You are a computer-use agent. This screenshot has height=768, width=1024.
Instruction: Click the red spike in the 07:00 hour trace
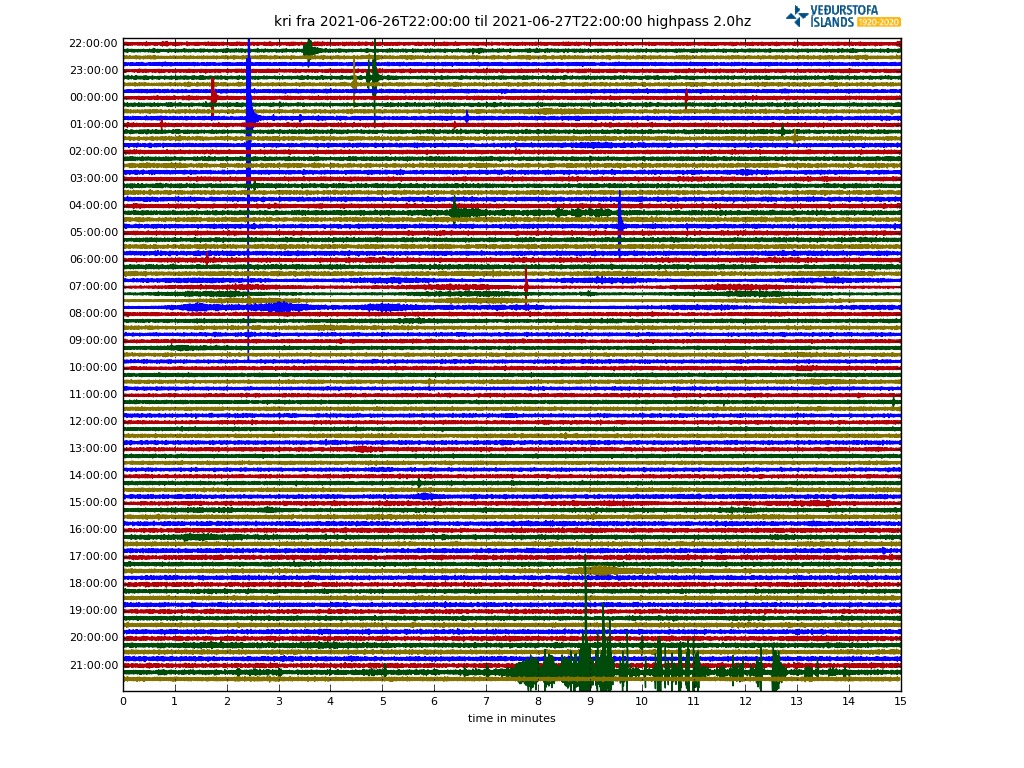526,286
